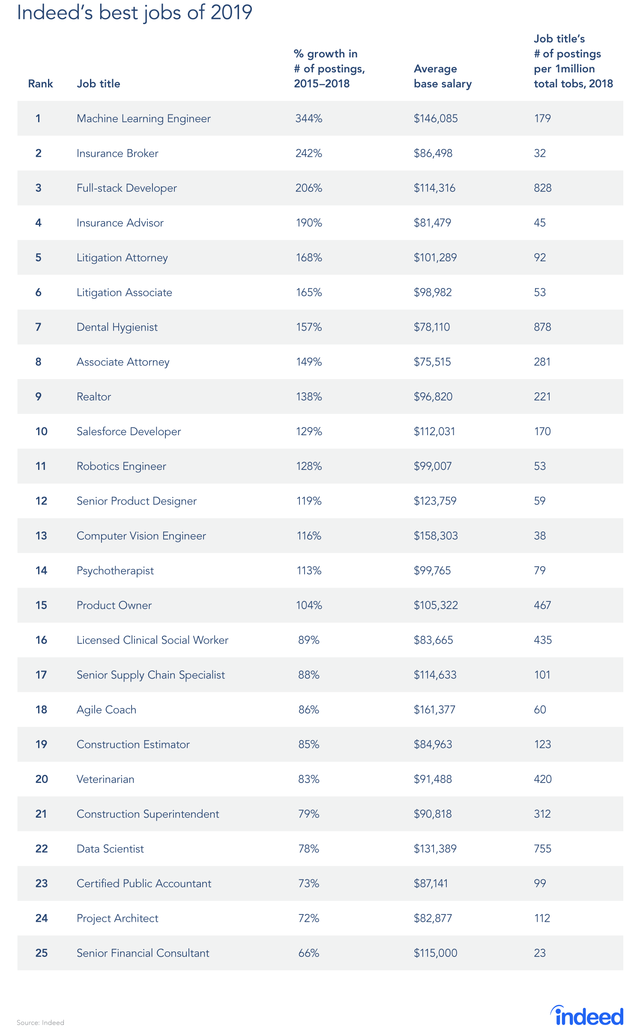Click the 878 postings value
The width and height of the screenshot is (640, 1028).
pyautogui.click(x=543, y=328)
